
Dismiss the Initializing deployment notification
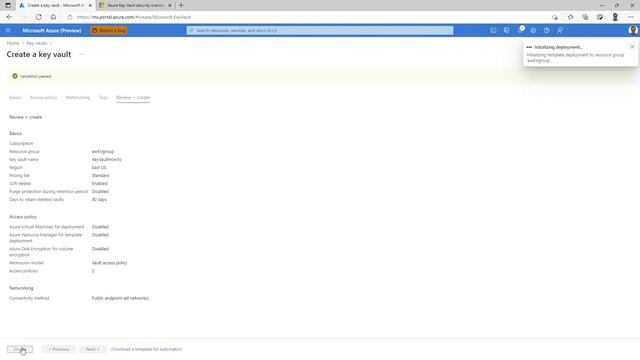632,47
